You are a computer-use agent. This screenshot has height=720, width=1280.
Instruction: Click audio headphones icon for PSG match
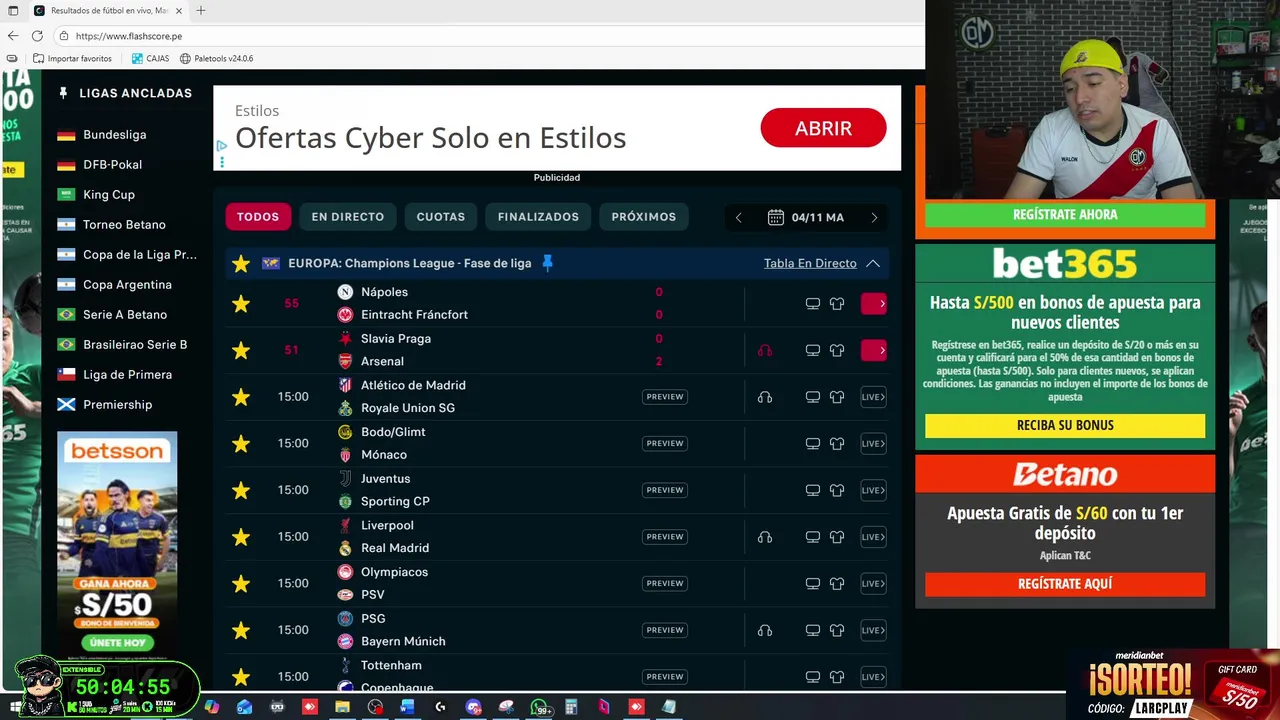(765, 630)
